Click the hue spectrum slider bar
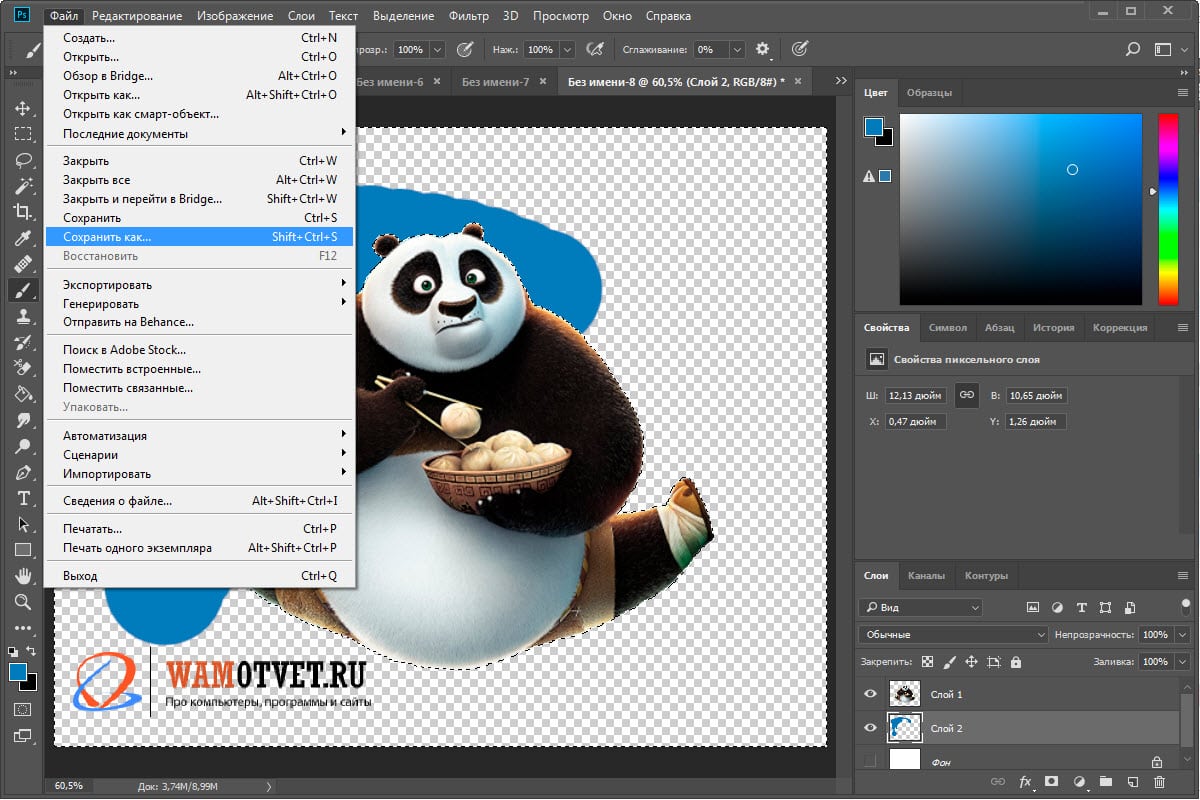 click(x=1167, y=208)
